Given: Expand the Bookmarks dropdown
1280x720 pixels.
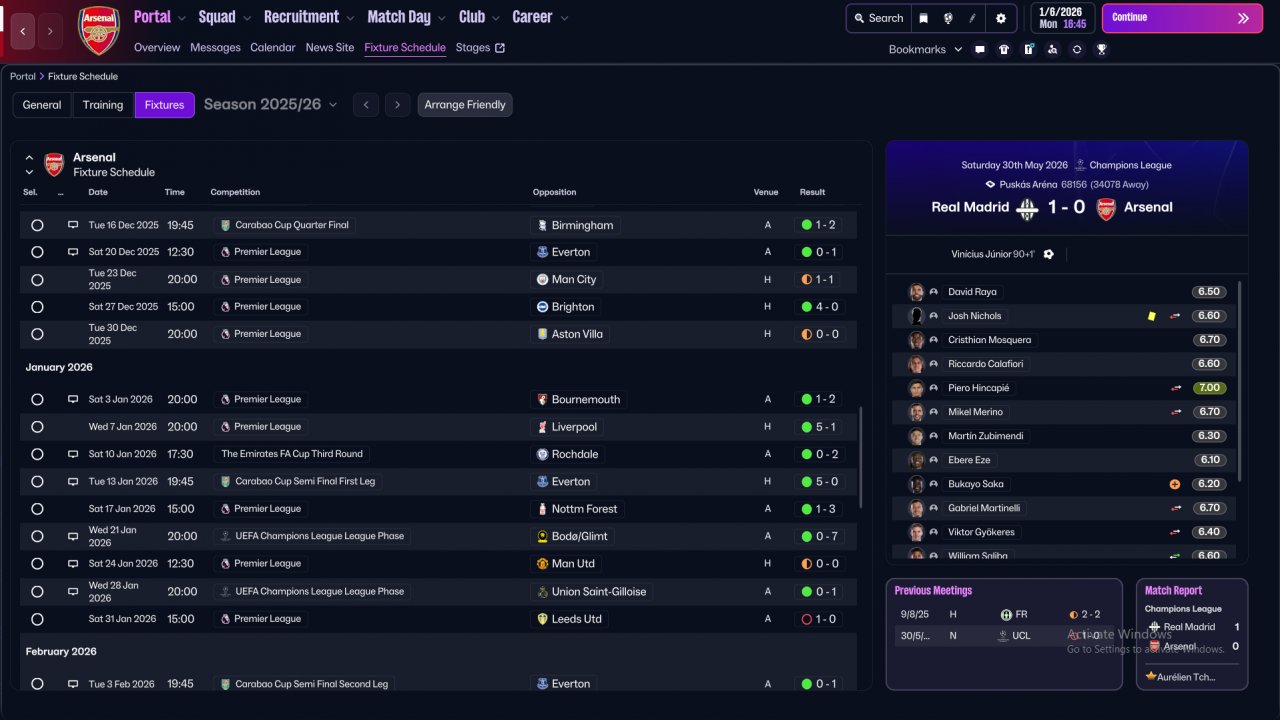Looking at the screenshot, I should pyautogui.click(x=926, y=49).
